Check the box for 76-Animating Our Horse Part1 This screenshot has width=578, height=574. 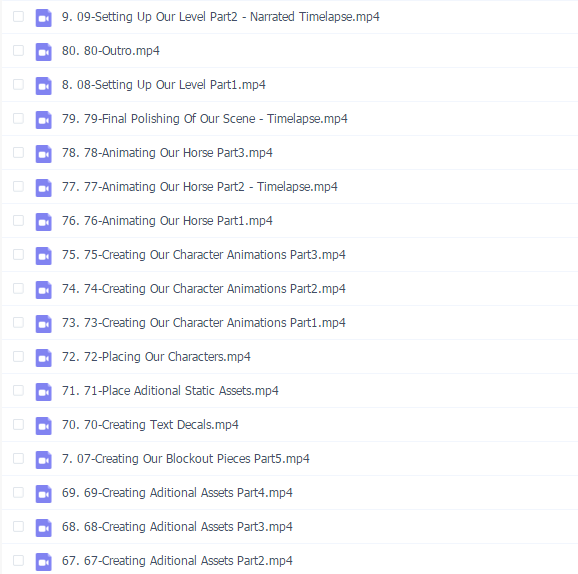[18, 220]
